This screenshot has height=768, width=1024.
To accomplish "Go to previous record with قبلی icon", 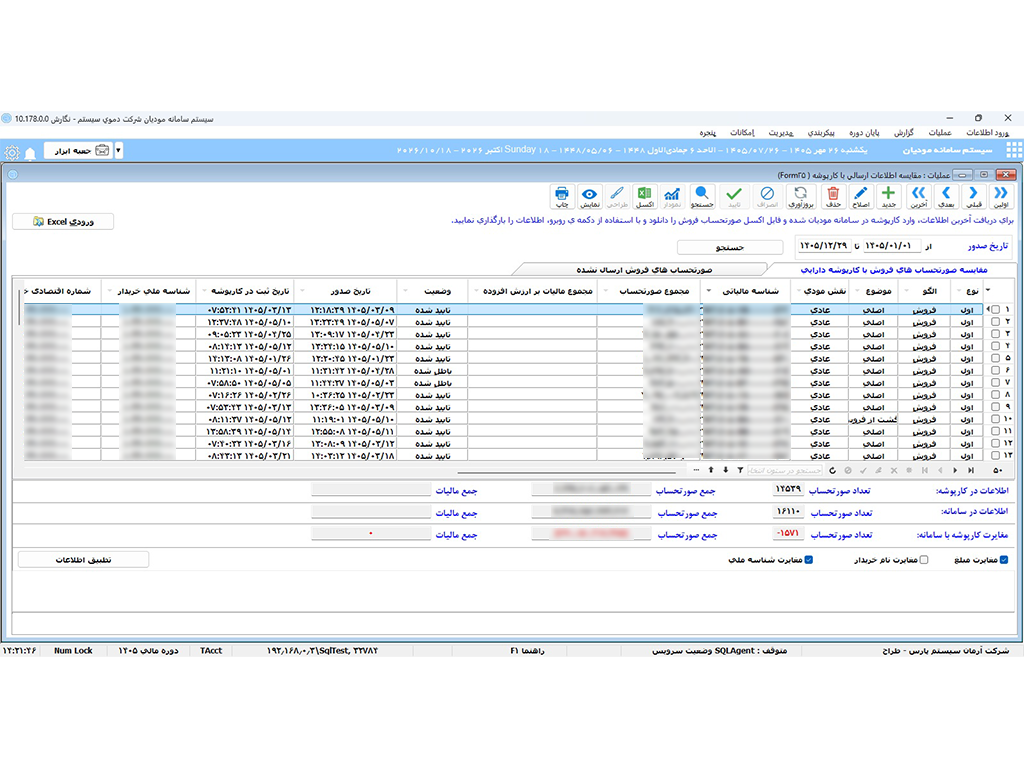I will pos(974,196).
